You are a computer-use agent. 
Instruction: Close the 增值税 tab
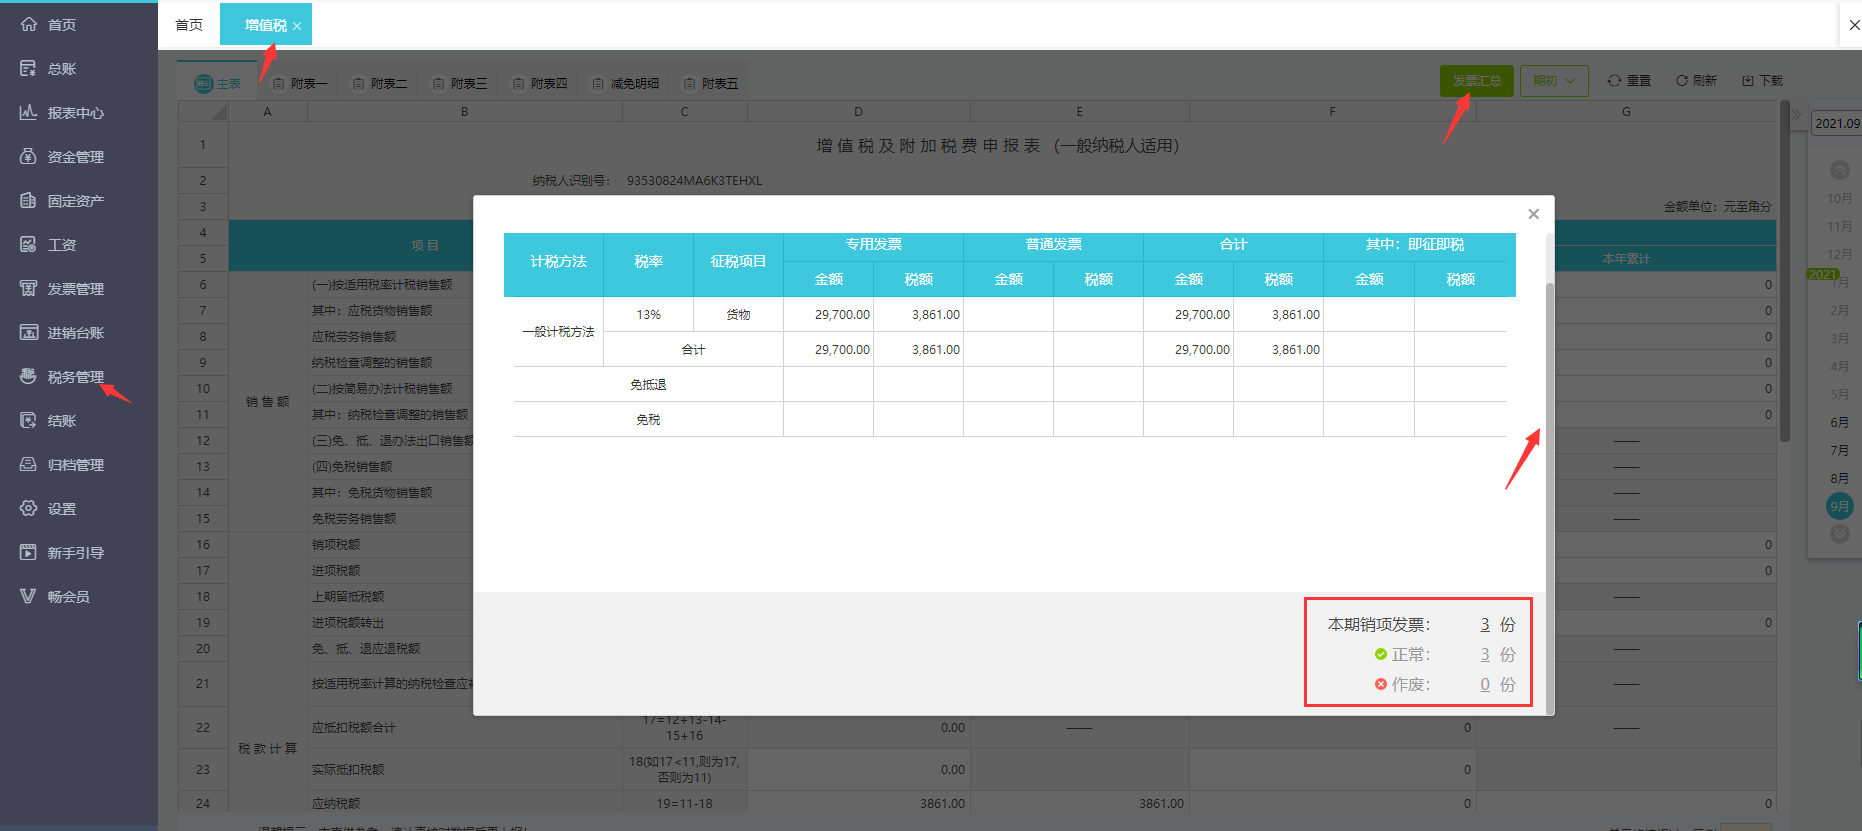click(297, 26)
